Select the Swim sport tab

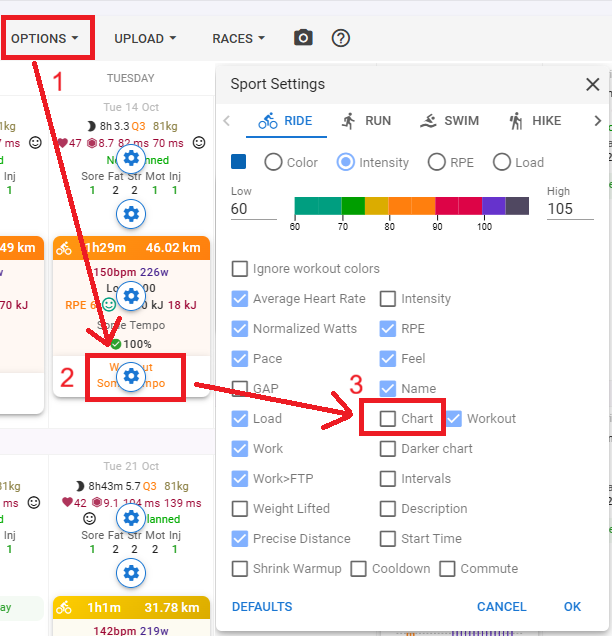pos(449,121)
